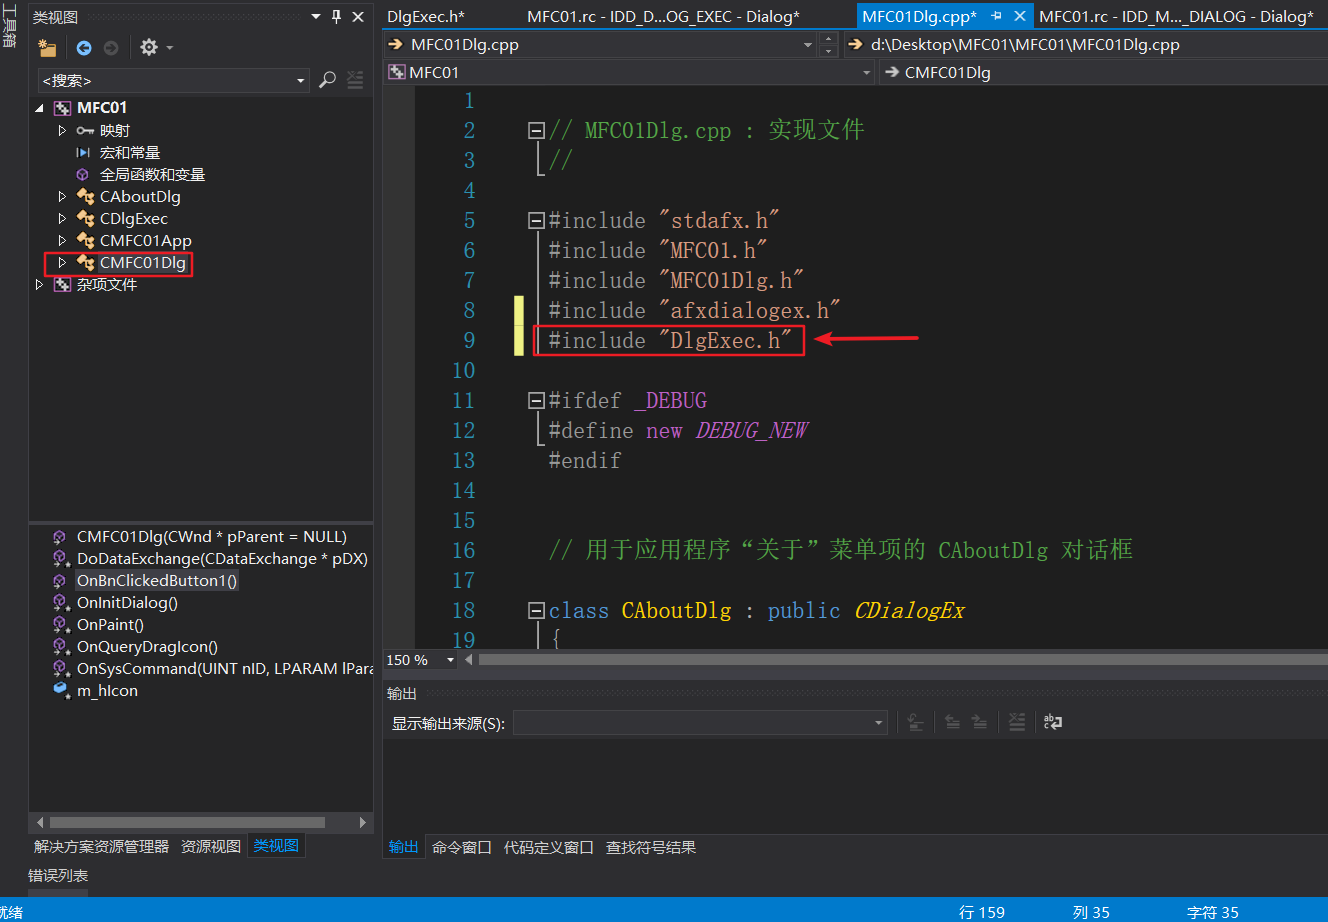Select the CMFC01Dlg constructor member
The height and width of the screenshot is (922, 1328).
(x=212, y=536)
